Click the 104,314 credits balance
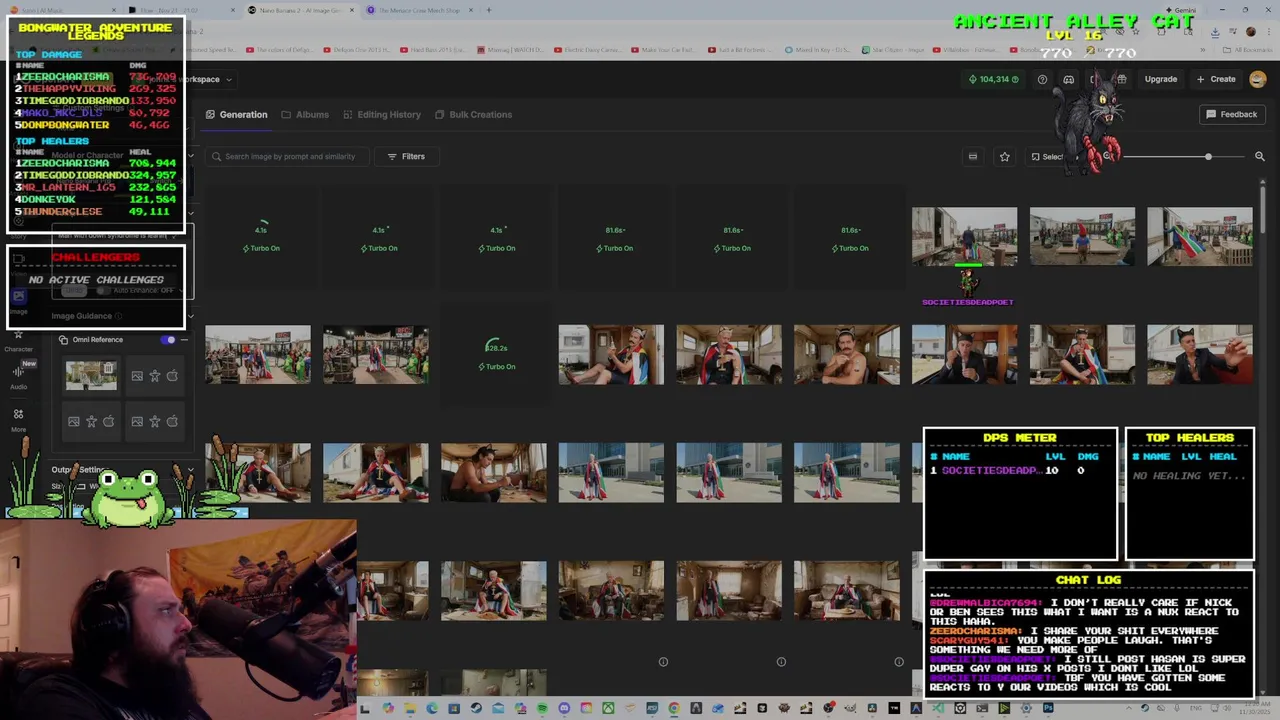 click(993, 79)
